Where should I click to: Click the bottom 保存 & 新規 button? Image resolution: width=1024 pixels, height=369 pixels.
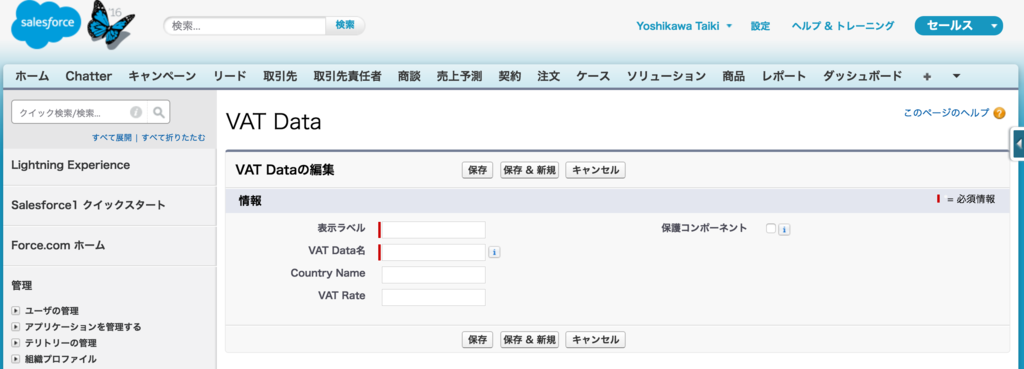click(529, 340)
